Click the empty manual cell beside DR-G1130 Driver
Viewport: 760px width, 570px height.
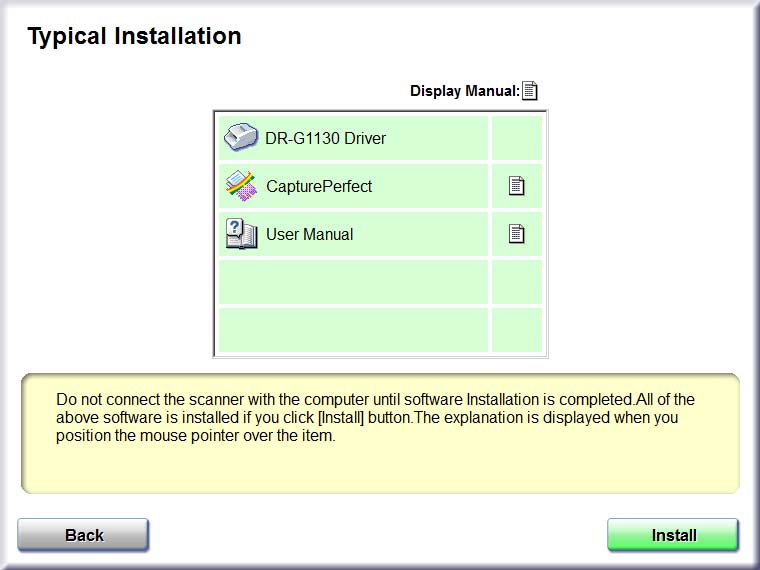tap(517, 138)
